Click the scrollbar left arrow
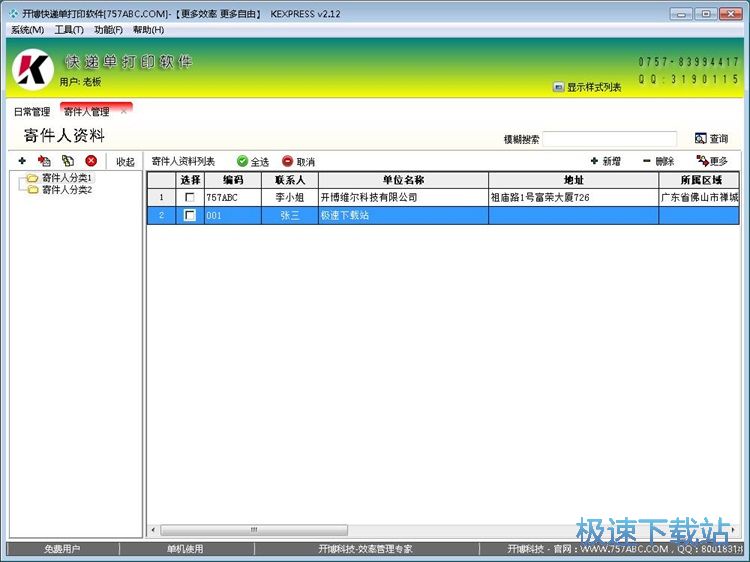Image resolution: width=750 pixels, height=562 pixels. tap(153, 530)
